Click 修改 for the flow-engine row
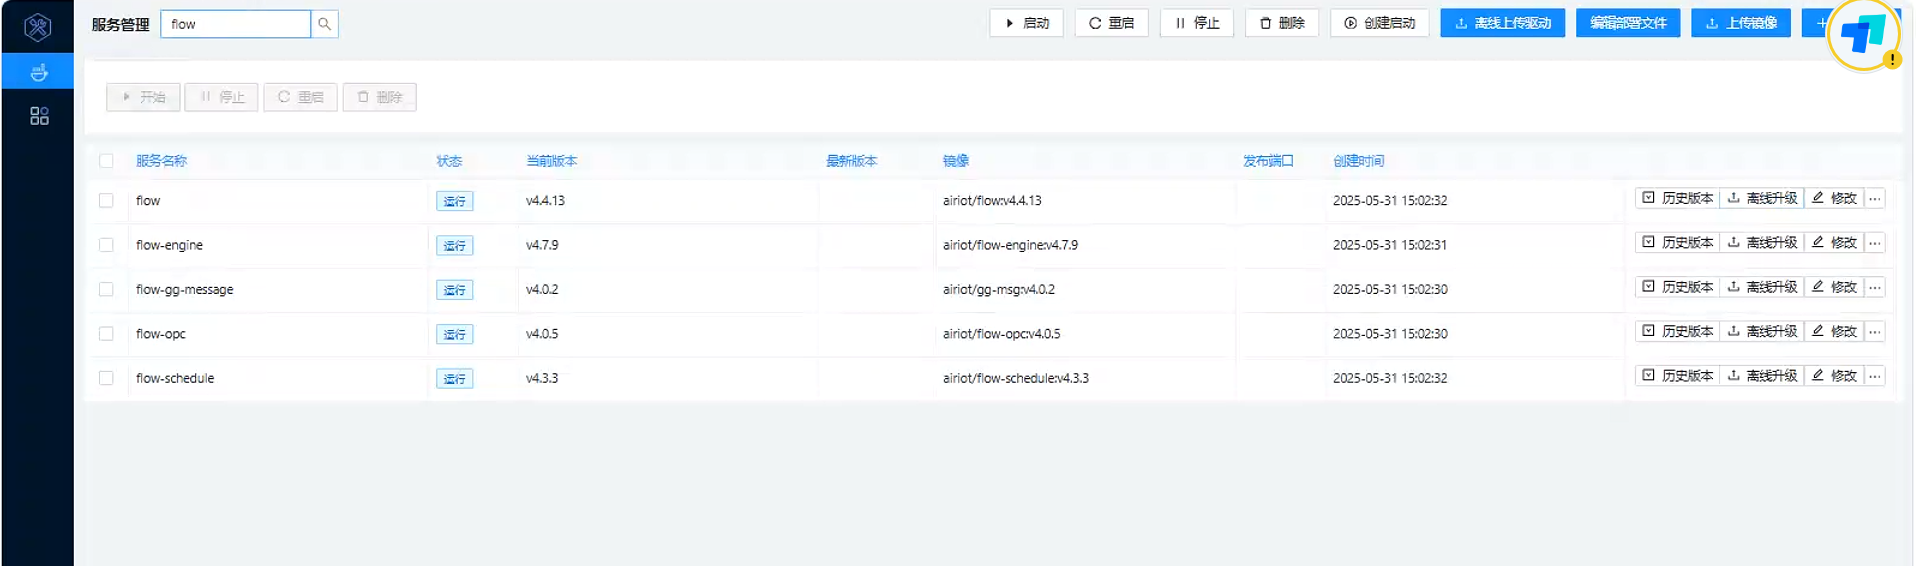Viewport: 1916px width, 566px height. click(1834, 243)
